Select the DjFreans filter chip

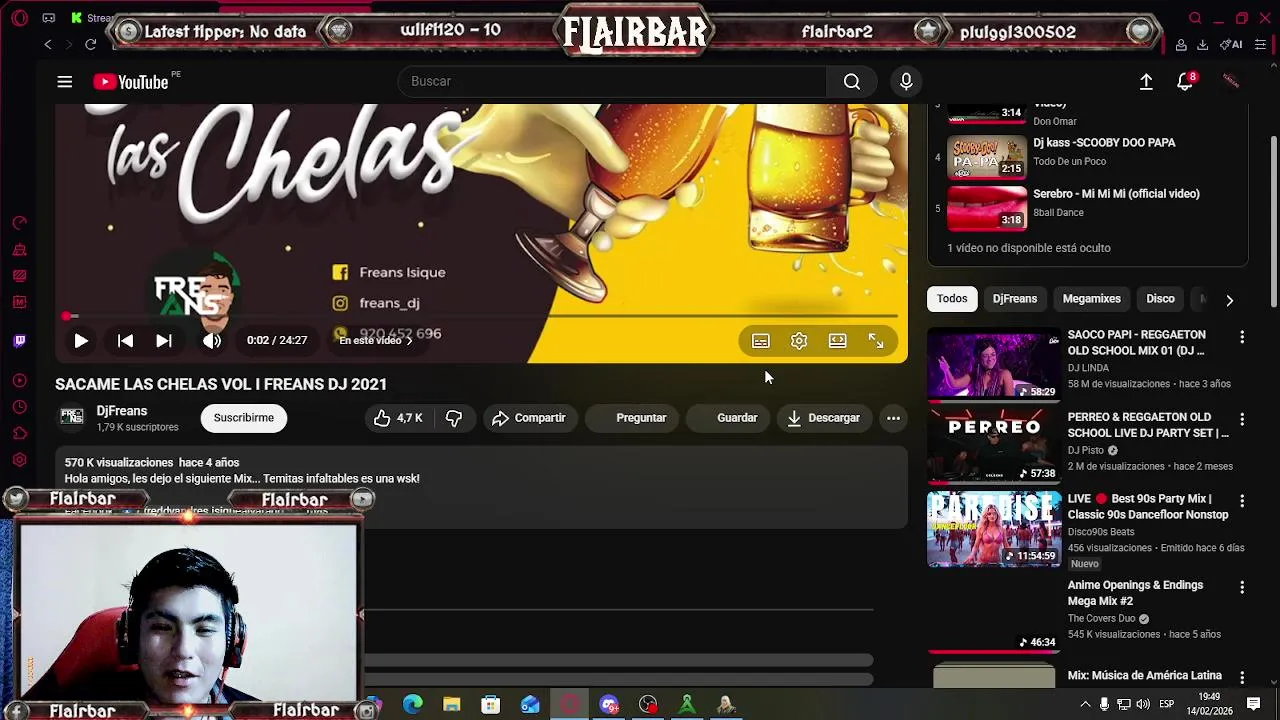(1014, 299)
